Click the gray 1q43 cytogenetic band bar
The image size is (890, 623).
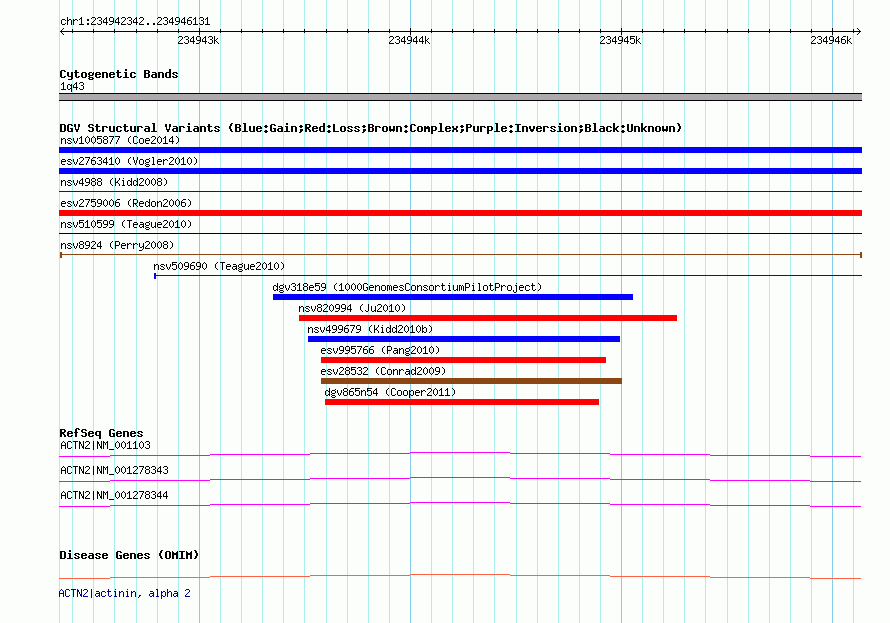coord(460,97)
